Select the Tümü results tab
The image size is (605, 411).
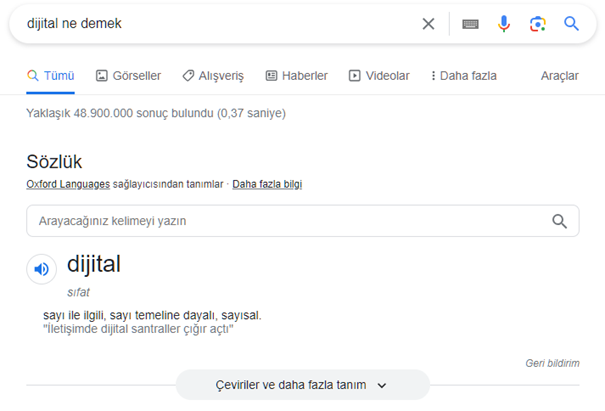(51, 76)
